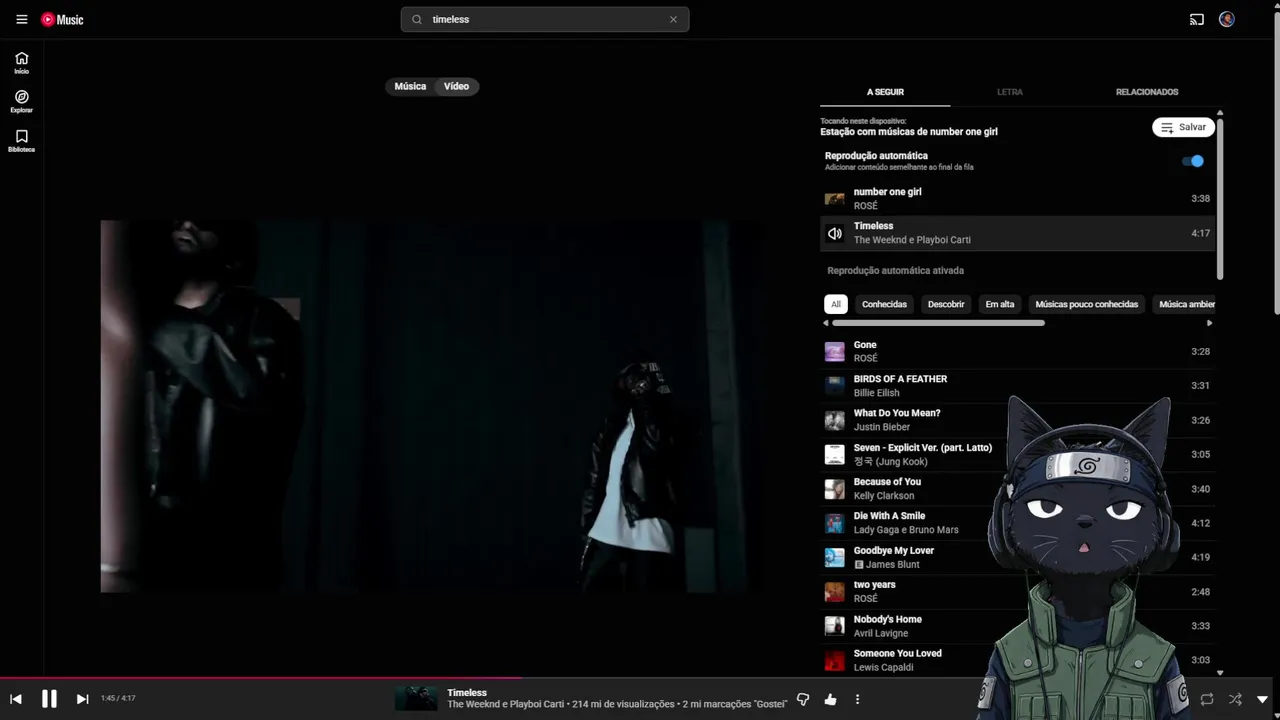The width and height of the screenshot is (1280, 720).
Task: Click the YouTube Music logo
Action: pos(62,19)
